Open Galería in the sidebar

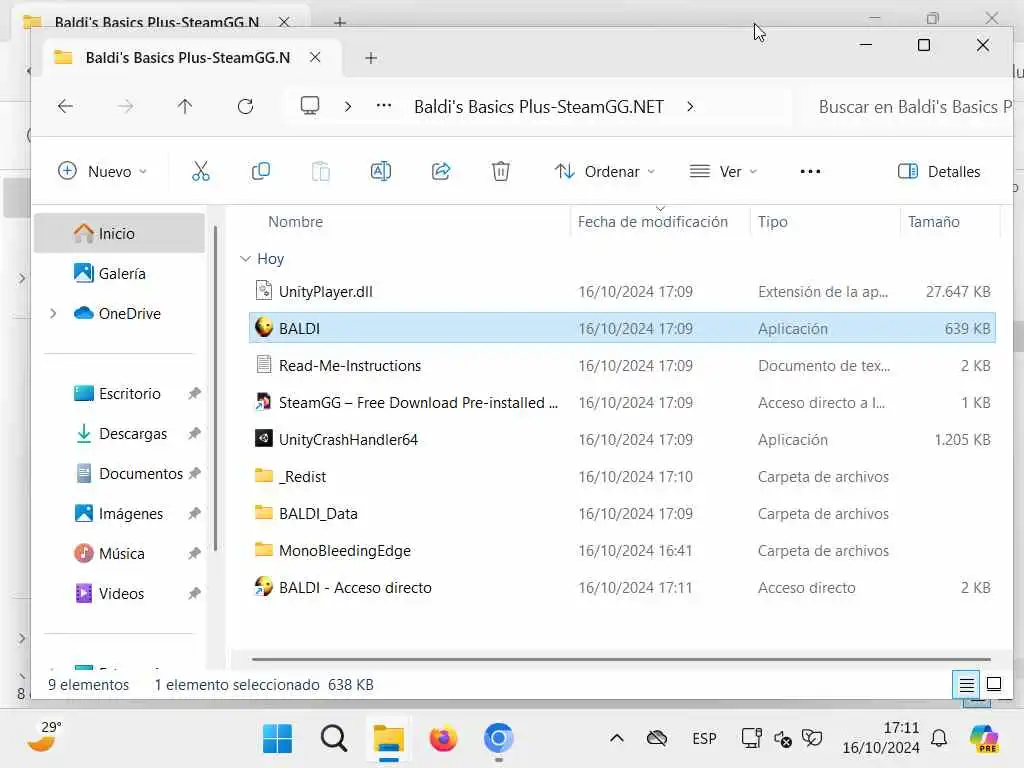point(120,273)
